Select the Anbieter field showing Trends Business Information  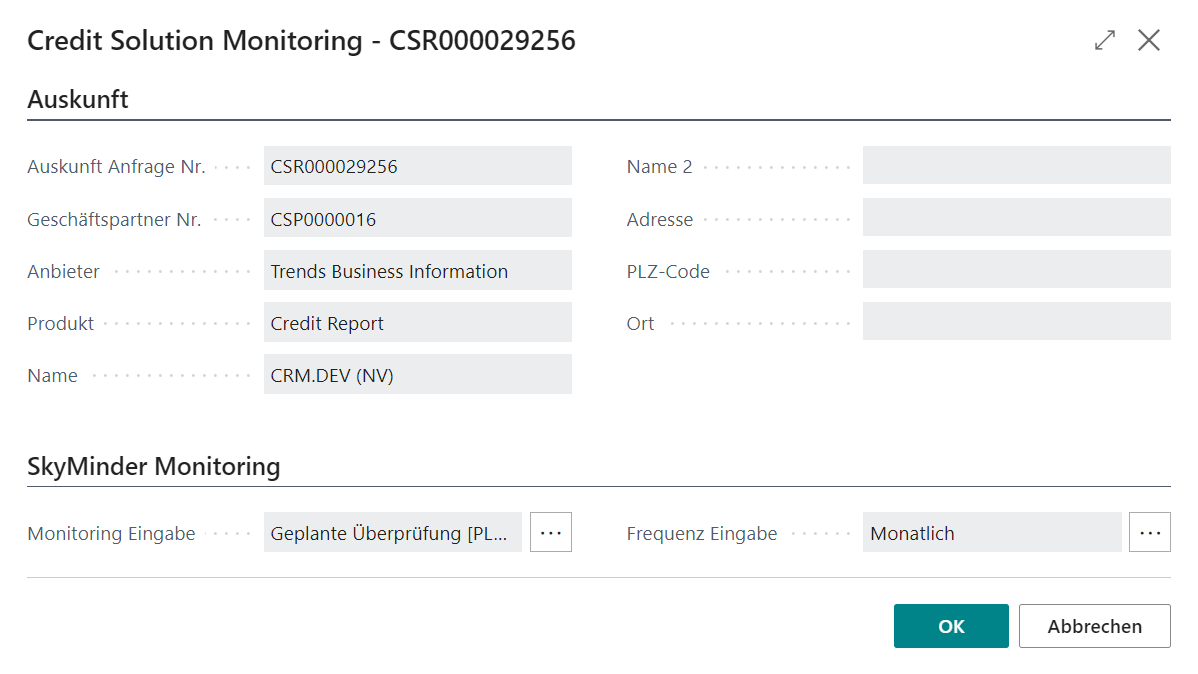coord(418,270)
